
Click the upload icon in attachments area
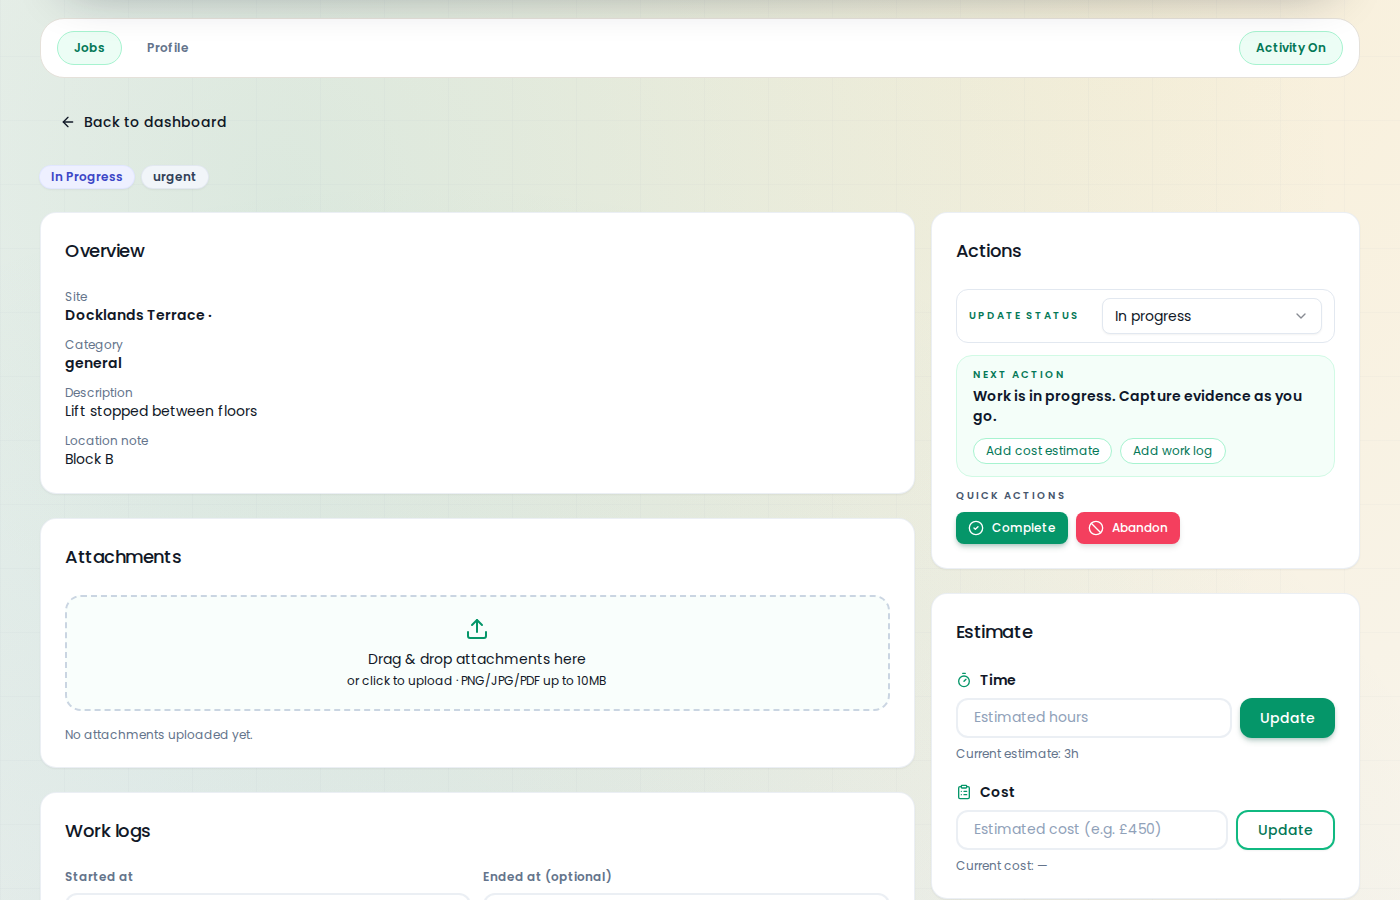click(477, 629)
